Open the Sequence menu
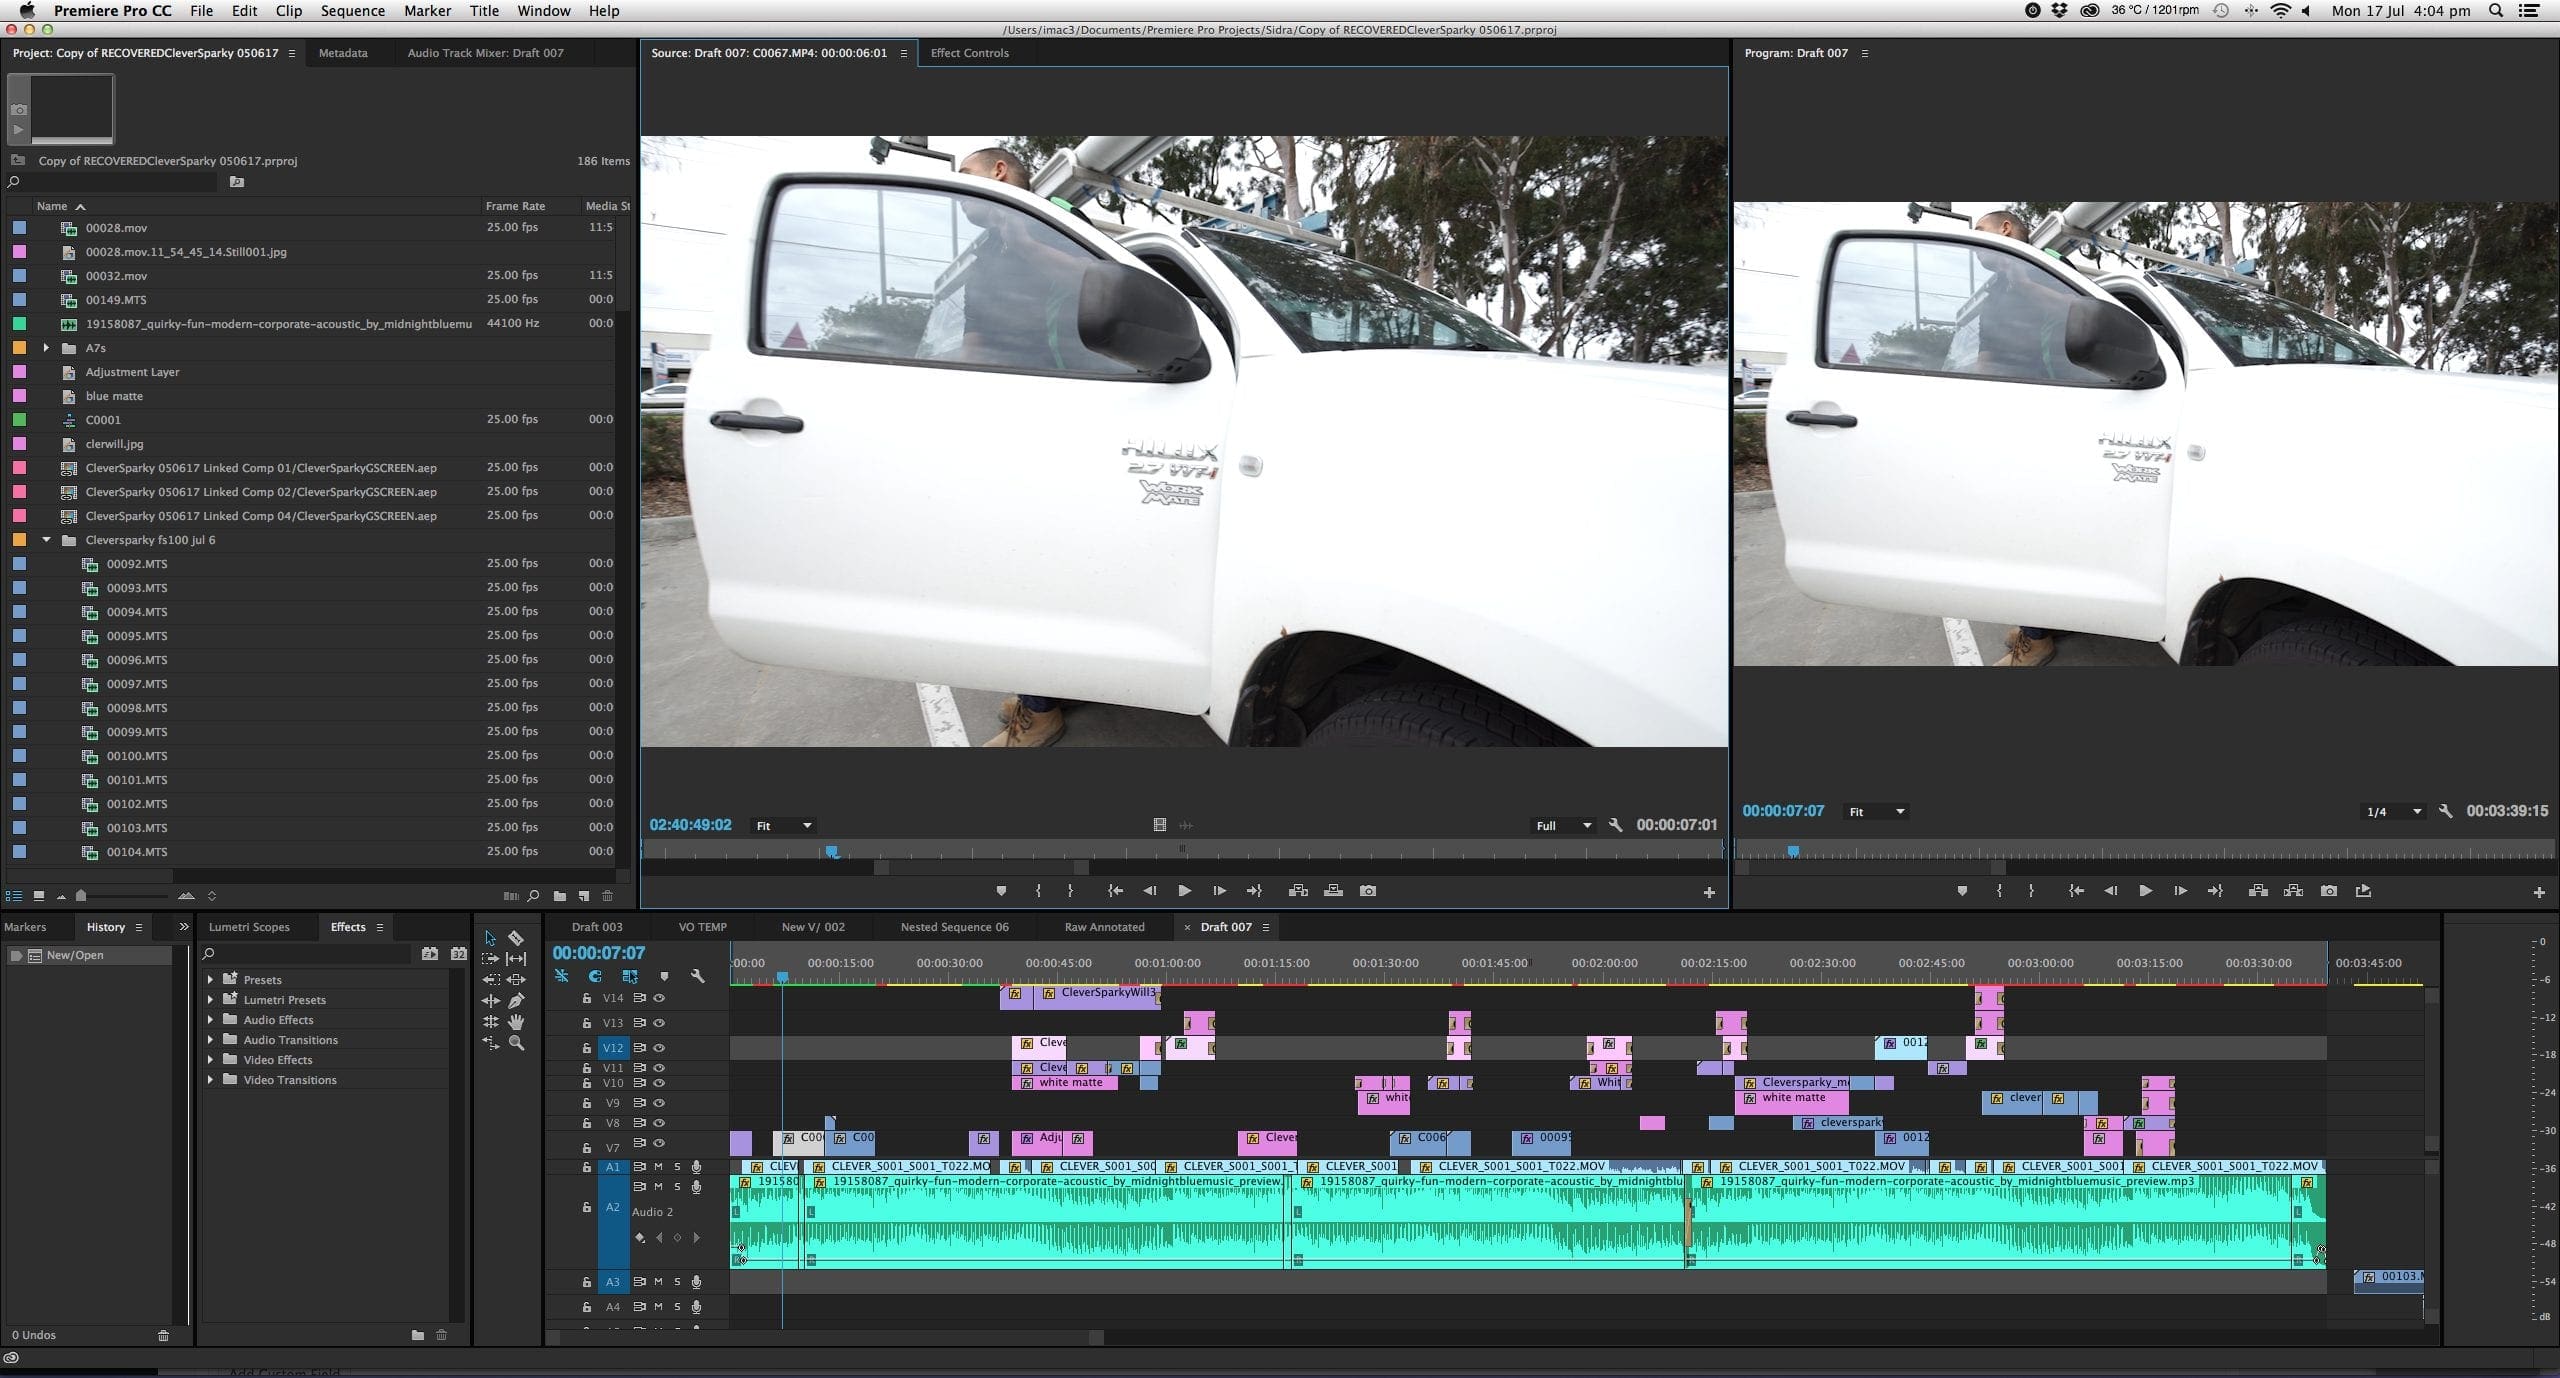Viewport: 2560px width, 1378px height. [x=352, y=11]
